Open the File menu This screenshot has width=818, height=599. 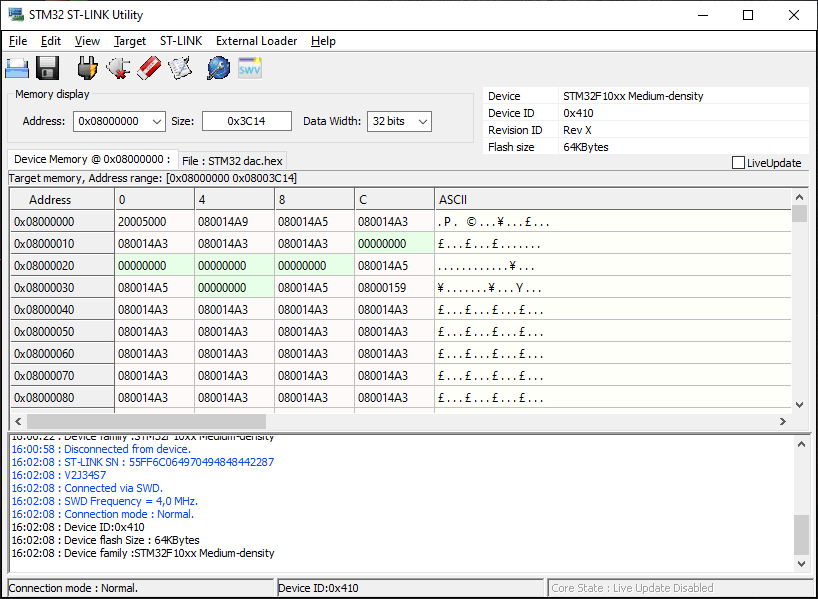(18, 41)
